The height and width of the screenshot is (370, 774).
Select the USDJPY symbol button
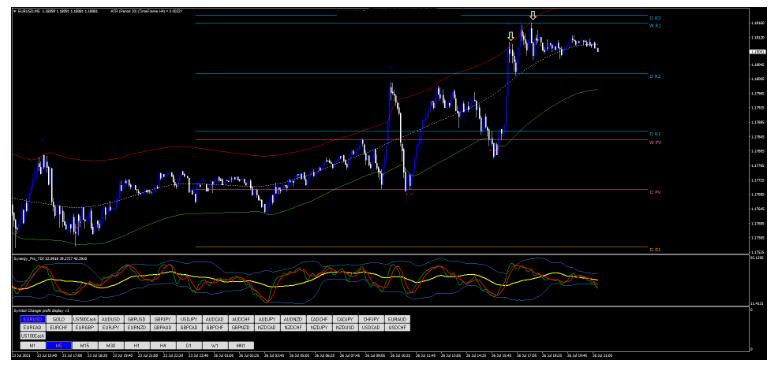point(190,319)
